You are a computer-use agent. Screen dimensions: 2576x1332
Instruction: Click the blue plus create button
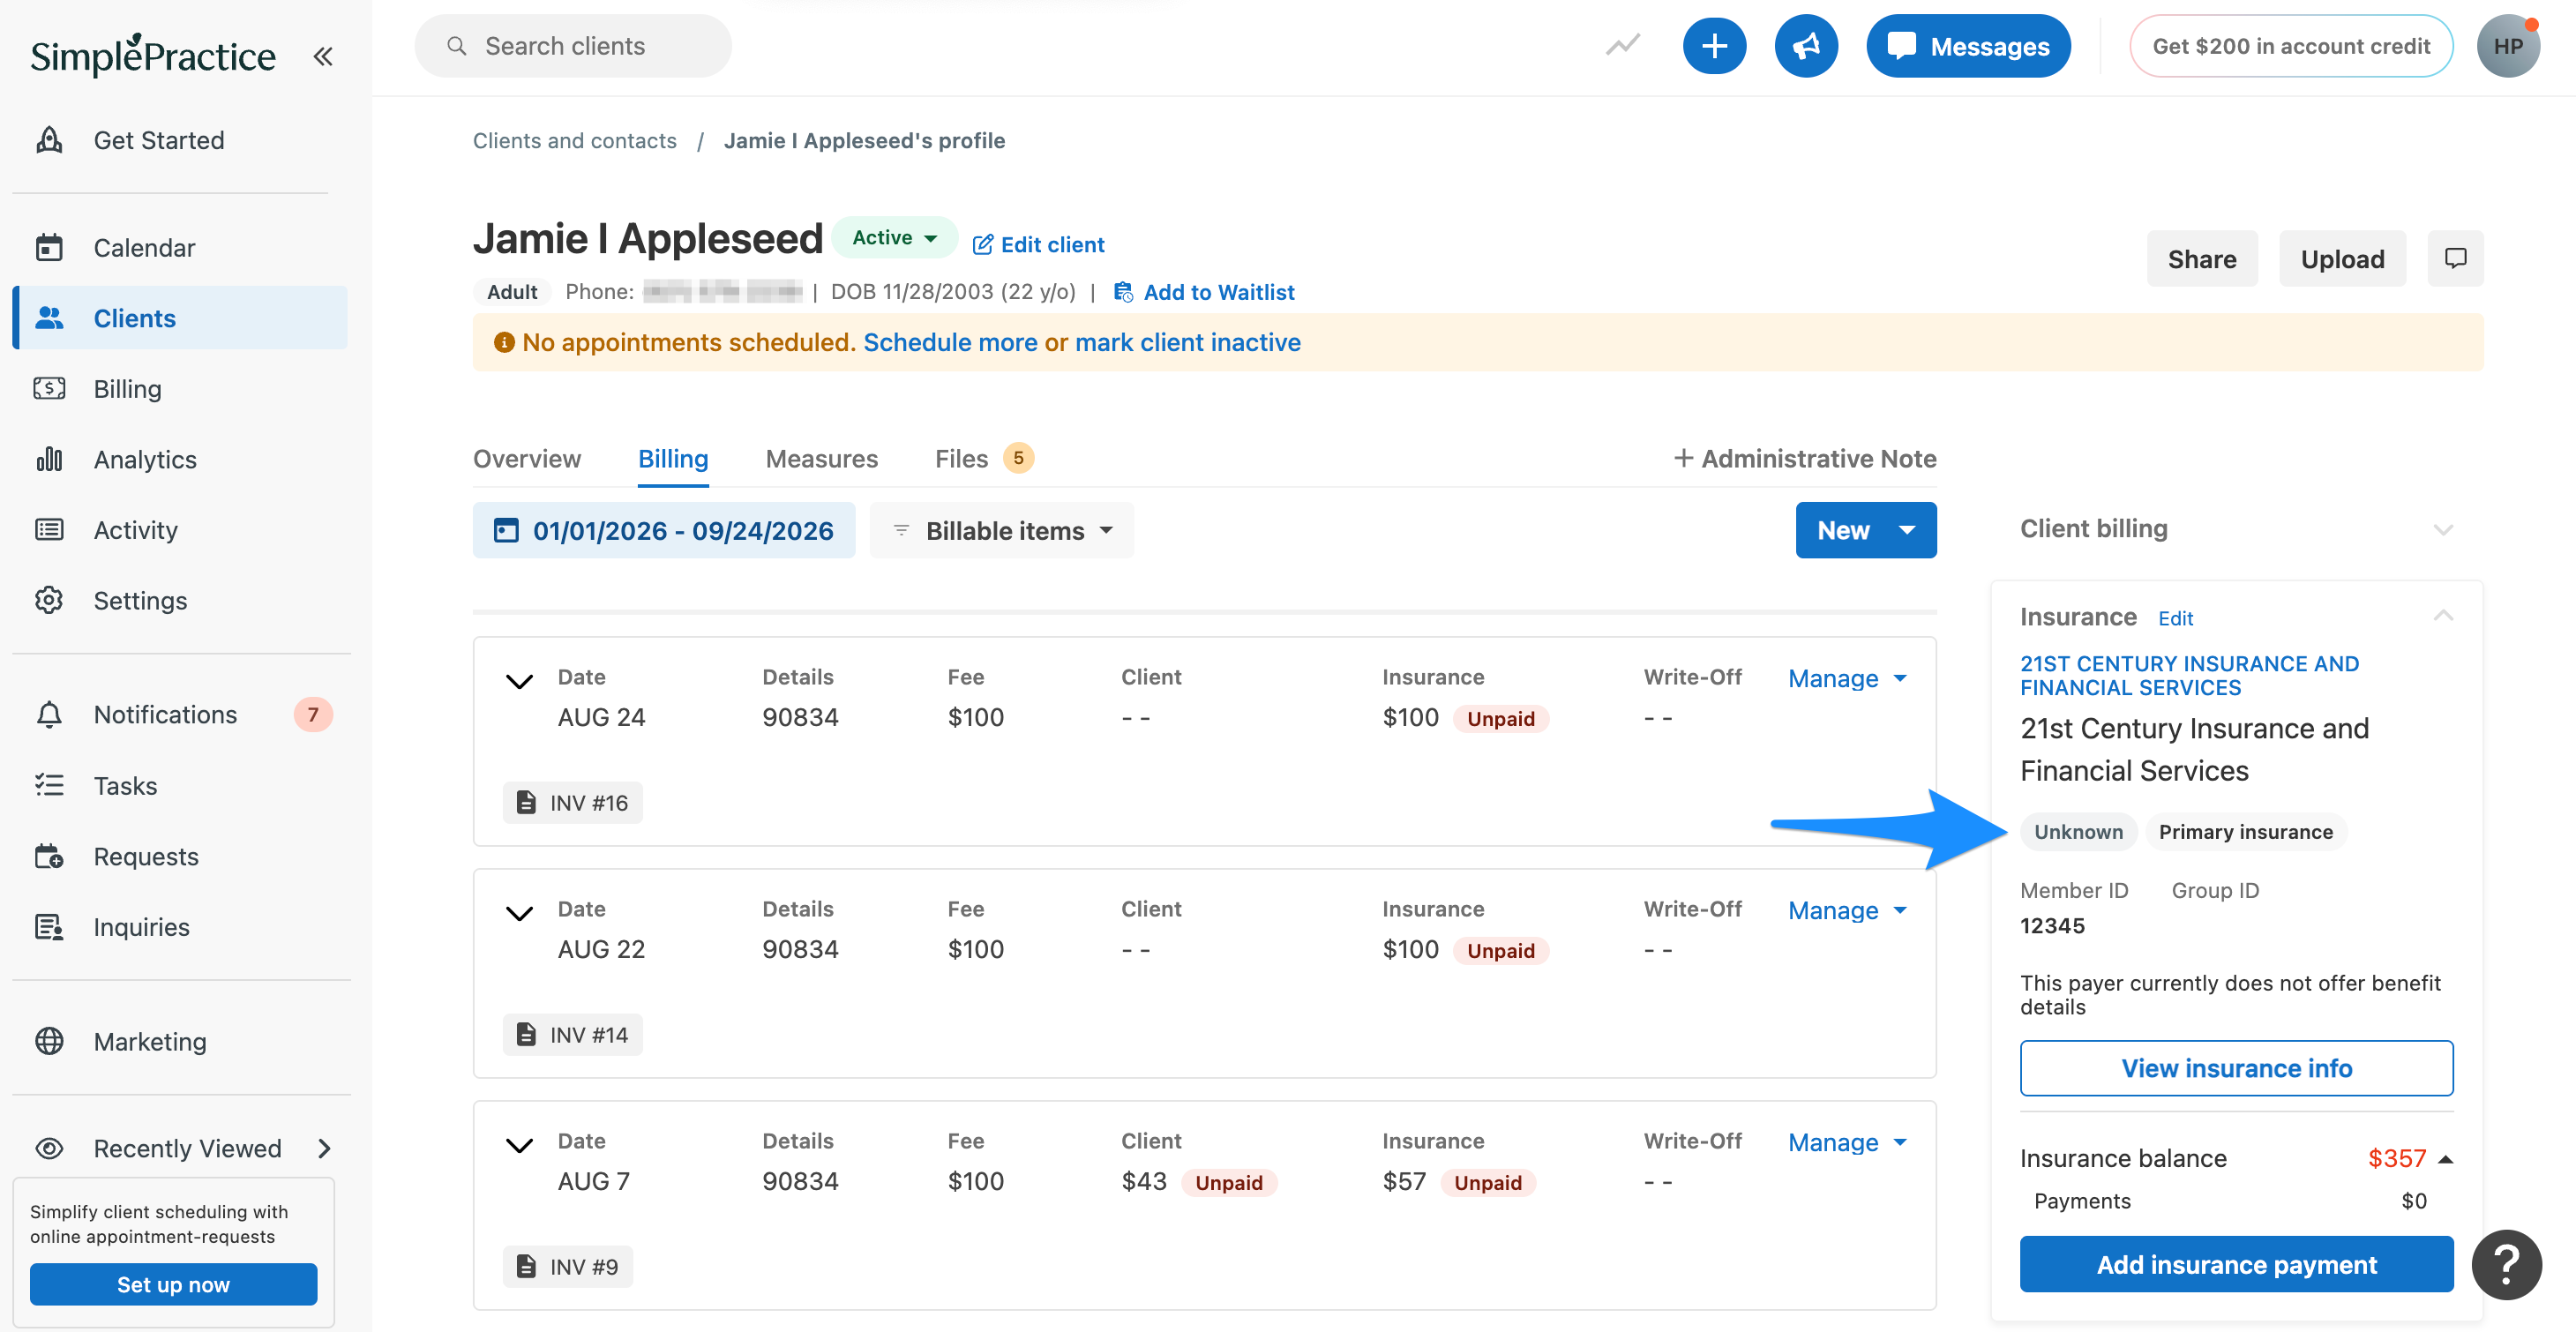1714,46
